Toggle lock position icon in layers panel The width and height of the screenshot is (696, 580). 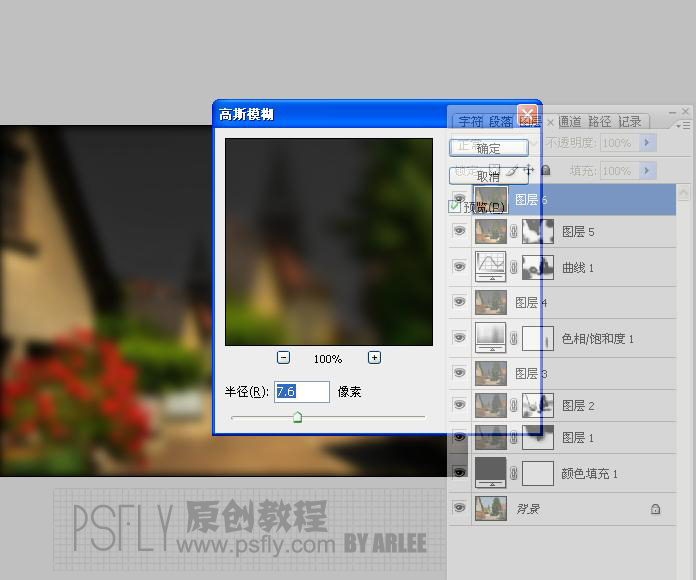[529, 170]
